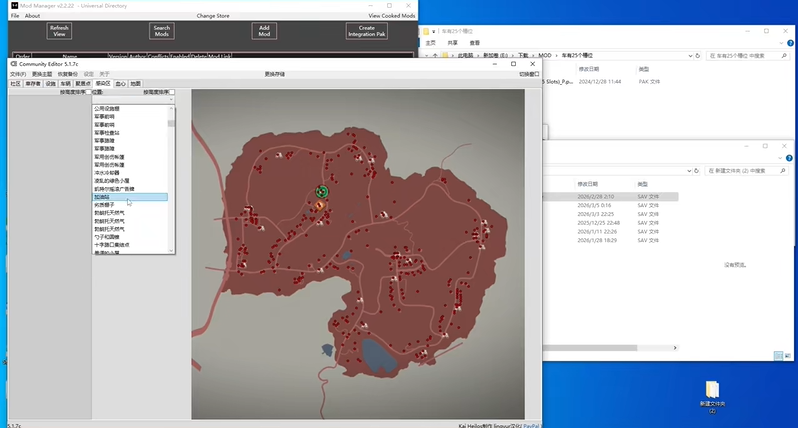Tick the left 按高度排序 checkbox
Screen dimensions: 798x428
(88, 92)
